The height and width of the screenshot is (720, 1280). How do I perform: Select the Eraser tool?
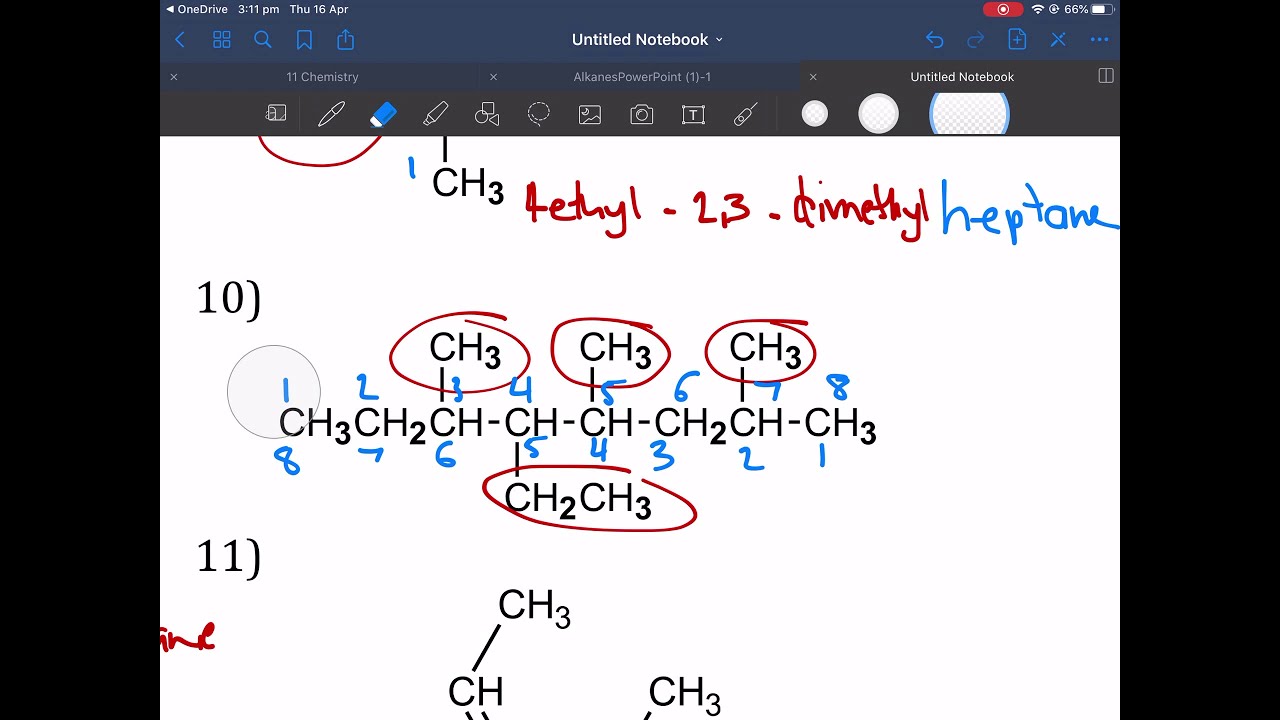click(x=383, y=114)
